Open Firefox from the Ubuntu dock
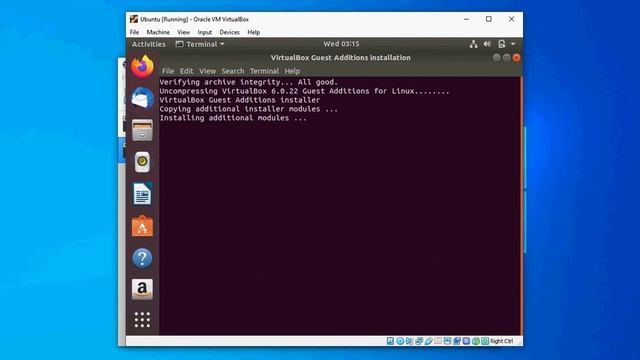Image resolution: width=640 pixels, height=360 pixels. [142, 66]
